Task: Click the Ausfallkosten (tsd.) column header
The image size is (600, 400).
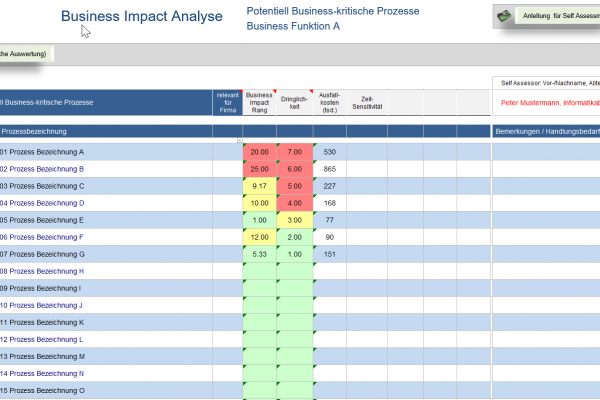Action: coord(329,101)
